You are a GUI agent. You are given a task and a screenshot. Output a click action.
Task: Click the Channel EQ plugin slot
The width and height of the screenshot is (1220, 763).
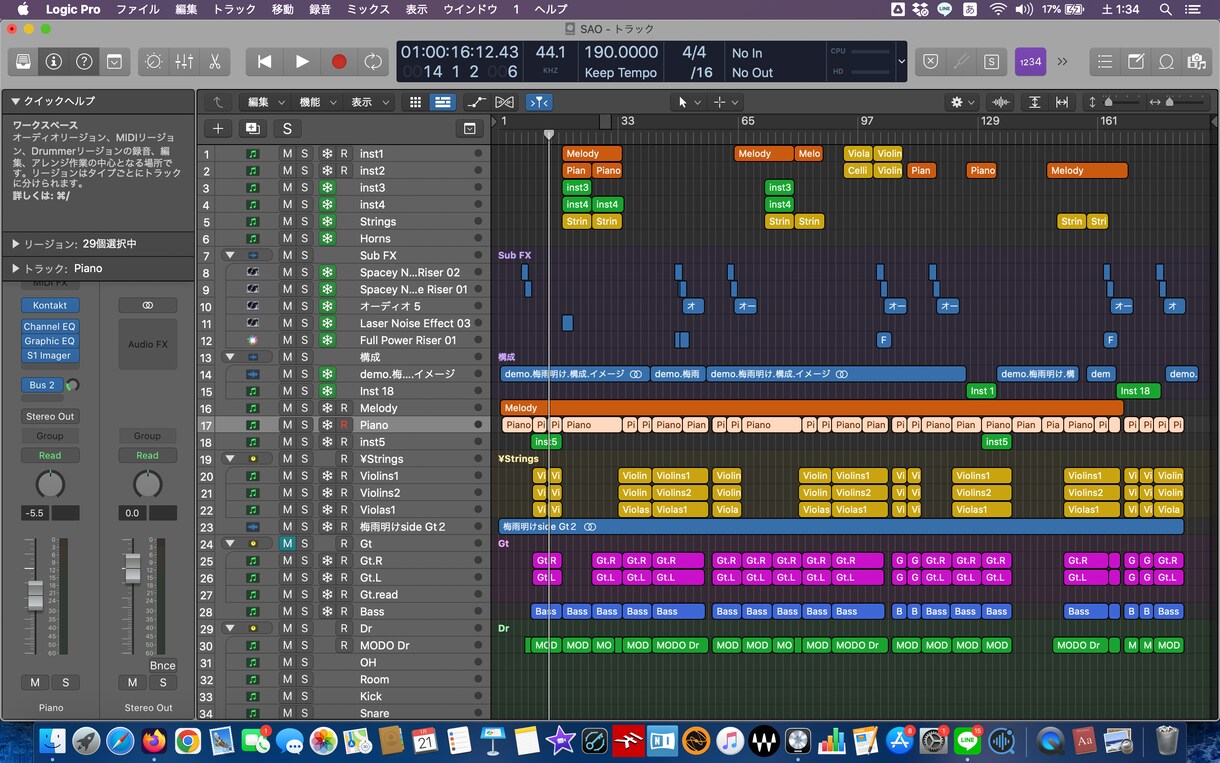point(50,327)
